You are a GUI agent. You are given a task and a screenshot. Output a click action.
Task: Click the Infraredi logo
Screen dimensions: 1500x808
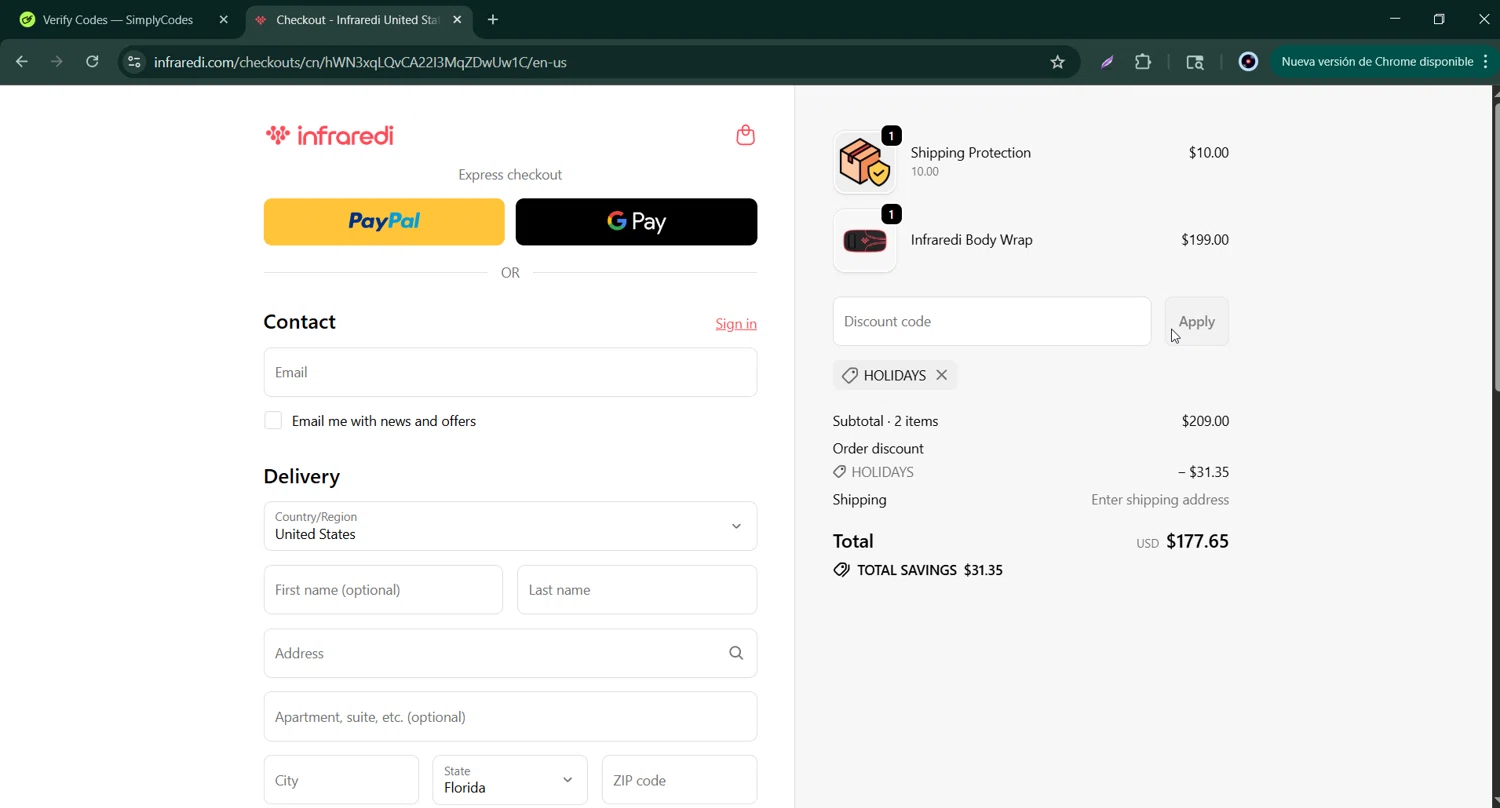(329, 135)
